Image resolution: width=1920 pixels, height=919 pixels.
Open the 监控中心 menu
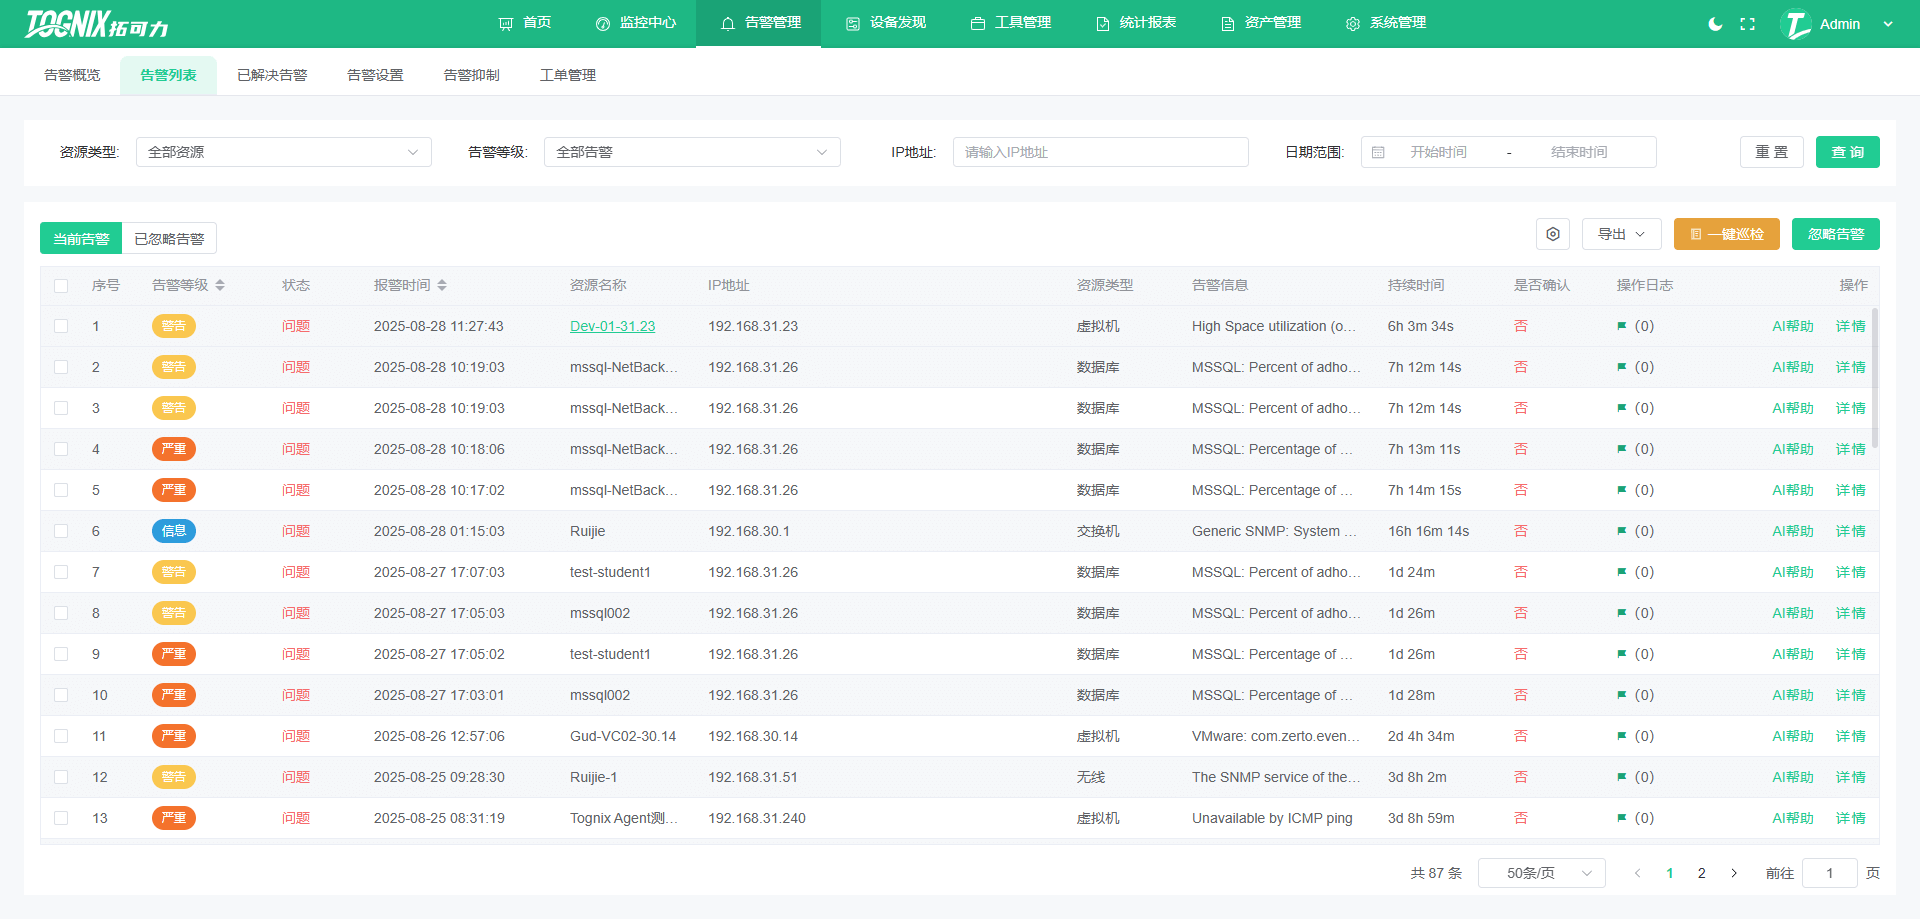pos(635,23)
